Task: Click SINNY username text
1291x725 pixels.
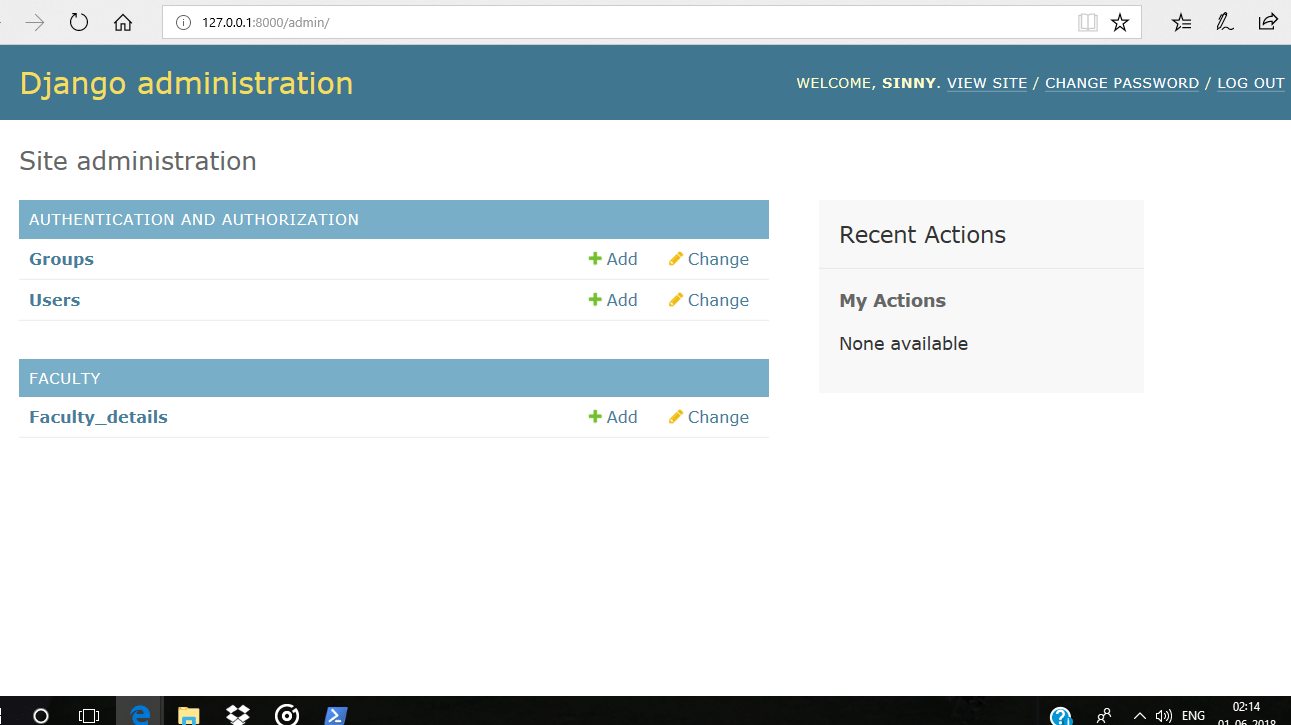Action: [x=908, y=83]
